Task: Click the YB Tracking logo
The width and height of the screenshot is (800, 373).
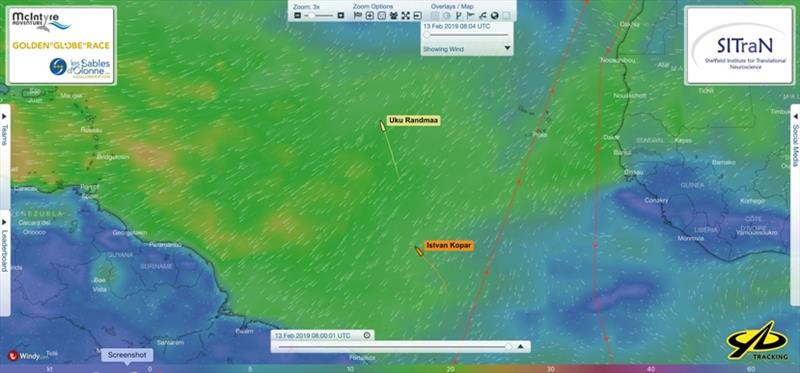Action: 757,341
